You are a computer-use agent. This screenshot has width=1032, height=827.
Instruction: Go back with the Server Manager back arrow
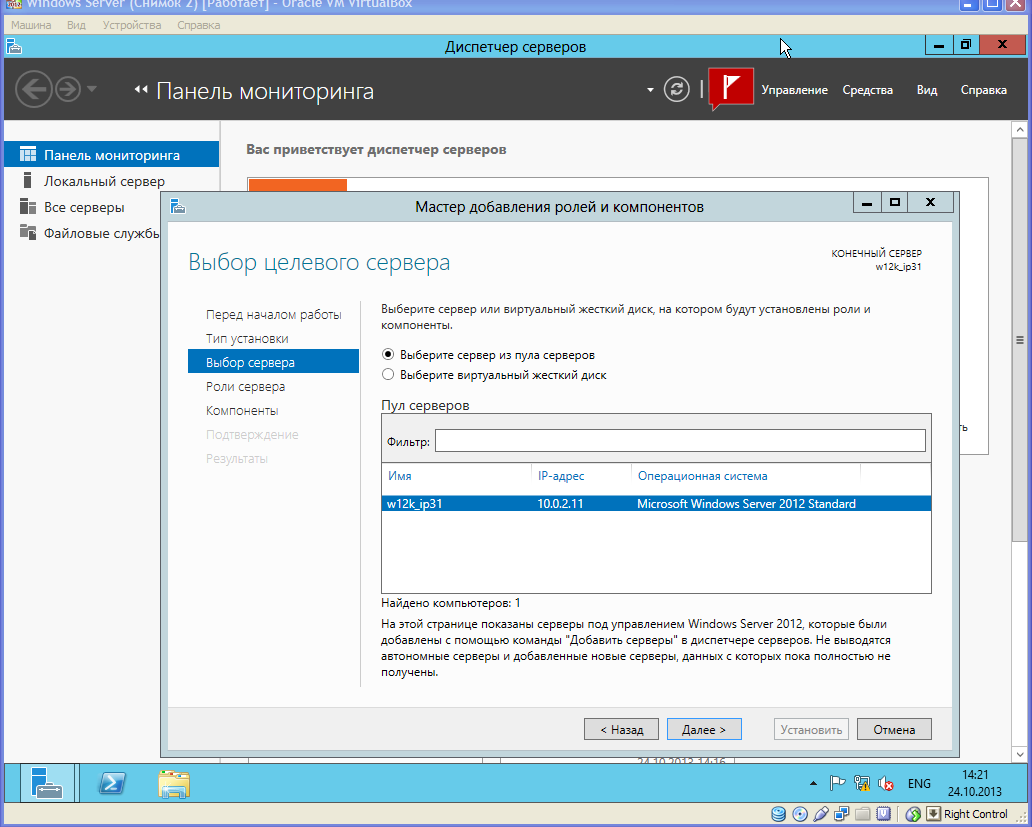tap(34, 89)
